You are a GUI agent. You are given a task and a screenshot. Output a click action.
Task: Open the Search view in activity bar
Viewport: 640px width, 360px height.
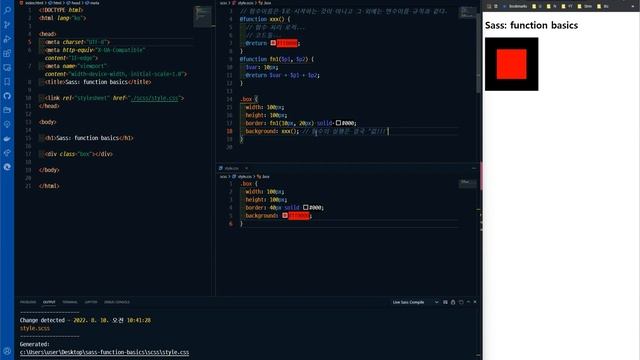tap(7, 11)
